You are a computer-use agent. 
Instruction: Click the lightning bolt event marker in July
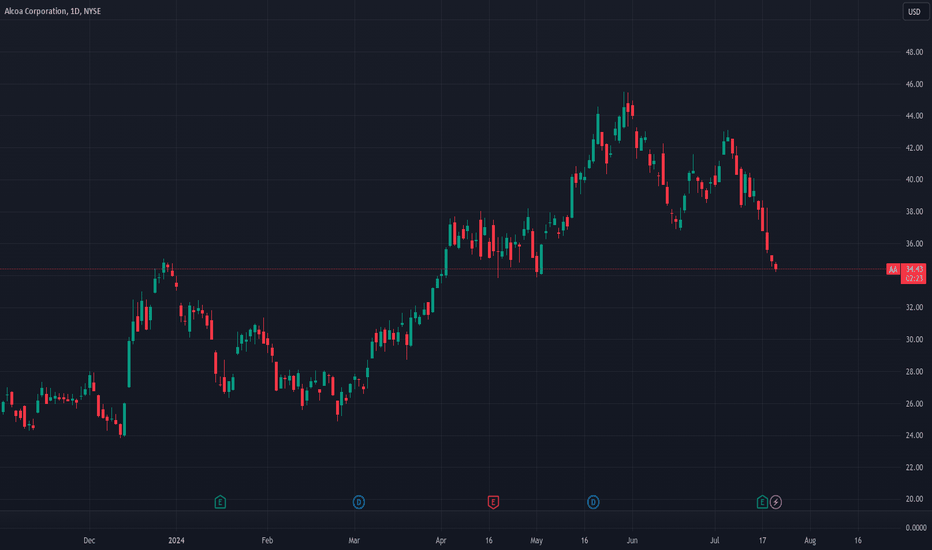coord(776,502)
